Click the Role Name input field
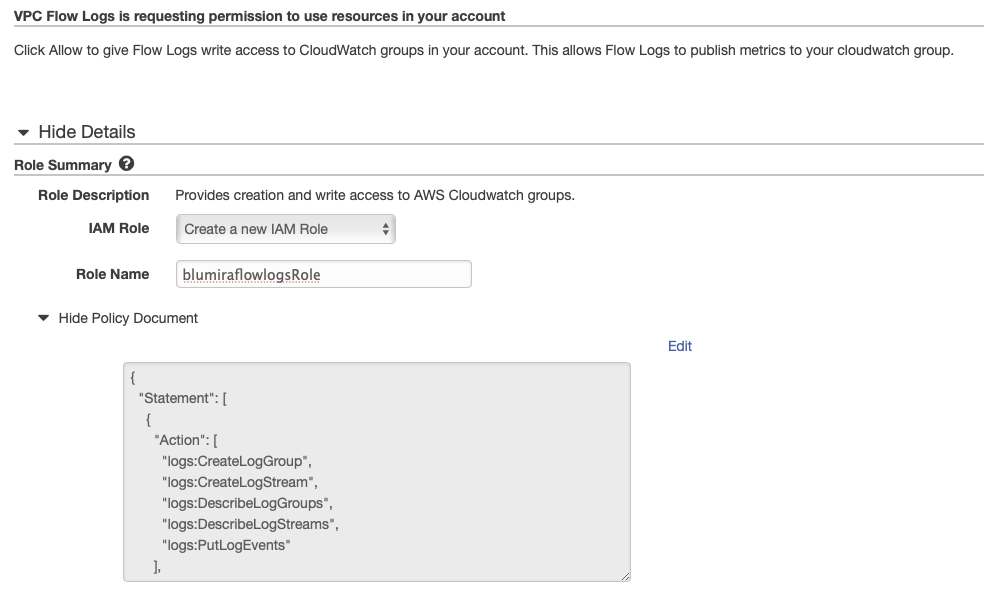Viewport: 984px width, 592px height. point(324,274)
